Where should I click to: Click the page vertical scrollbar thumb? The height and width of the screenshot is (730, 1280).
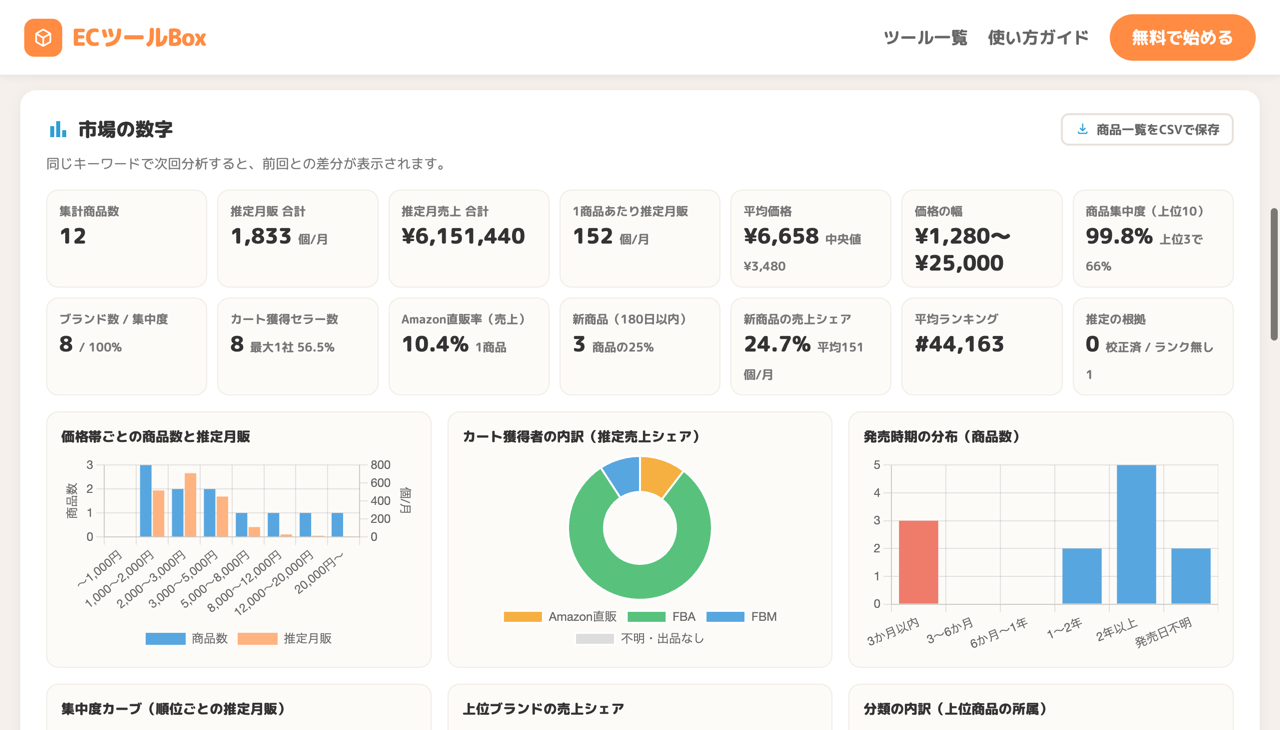(x=1274, y=274)
